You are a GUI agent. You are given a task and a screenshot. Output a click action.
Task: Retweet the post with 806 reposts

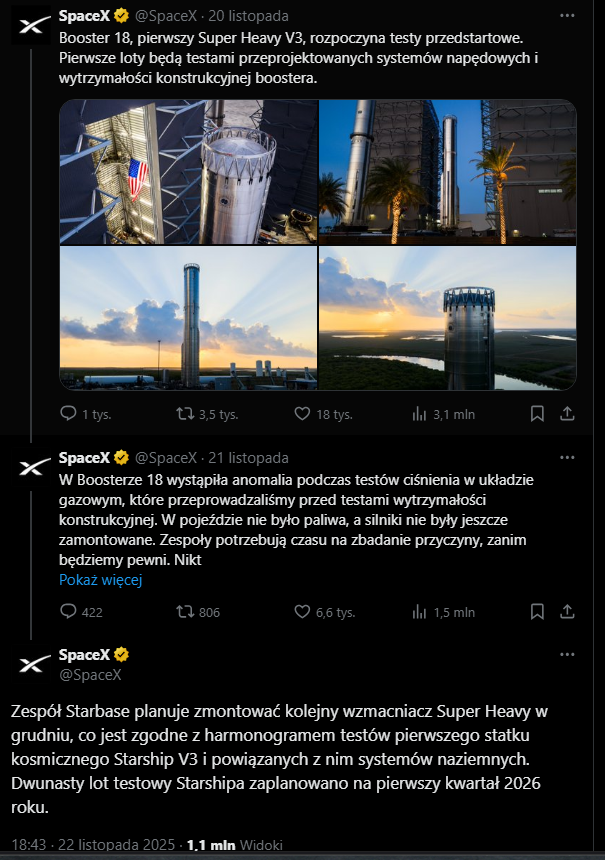click(186, 612)
